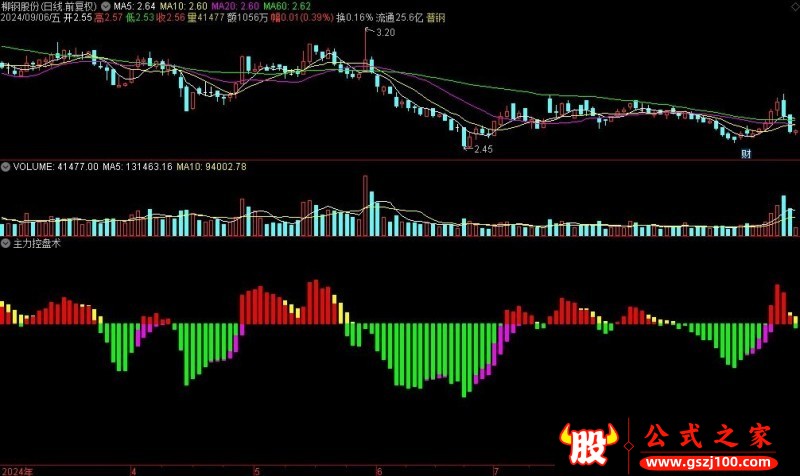Click the 财 marker on the price chart

coord(746,153)
